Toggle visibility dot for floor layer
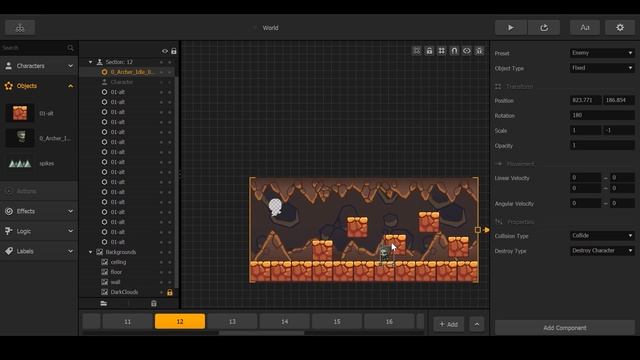 (161, 272)
